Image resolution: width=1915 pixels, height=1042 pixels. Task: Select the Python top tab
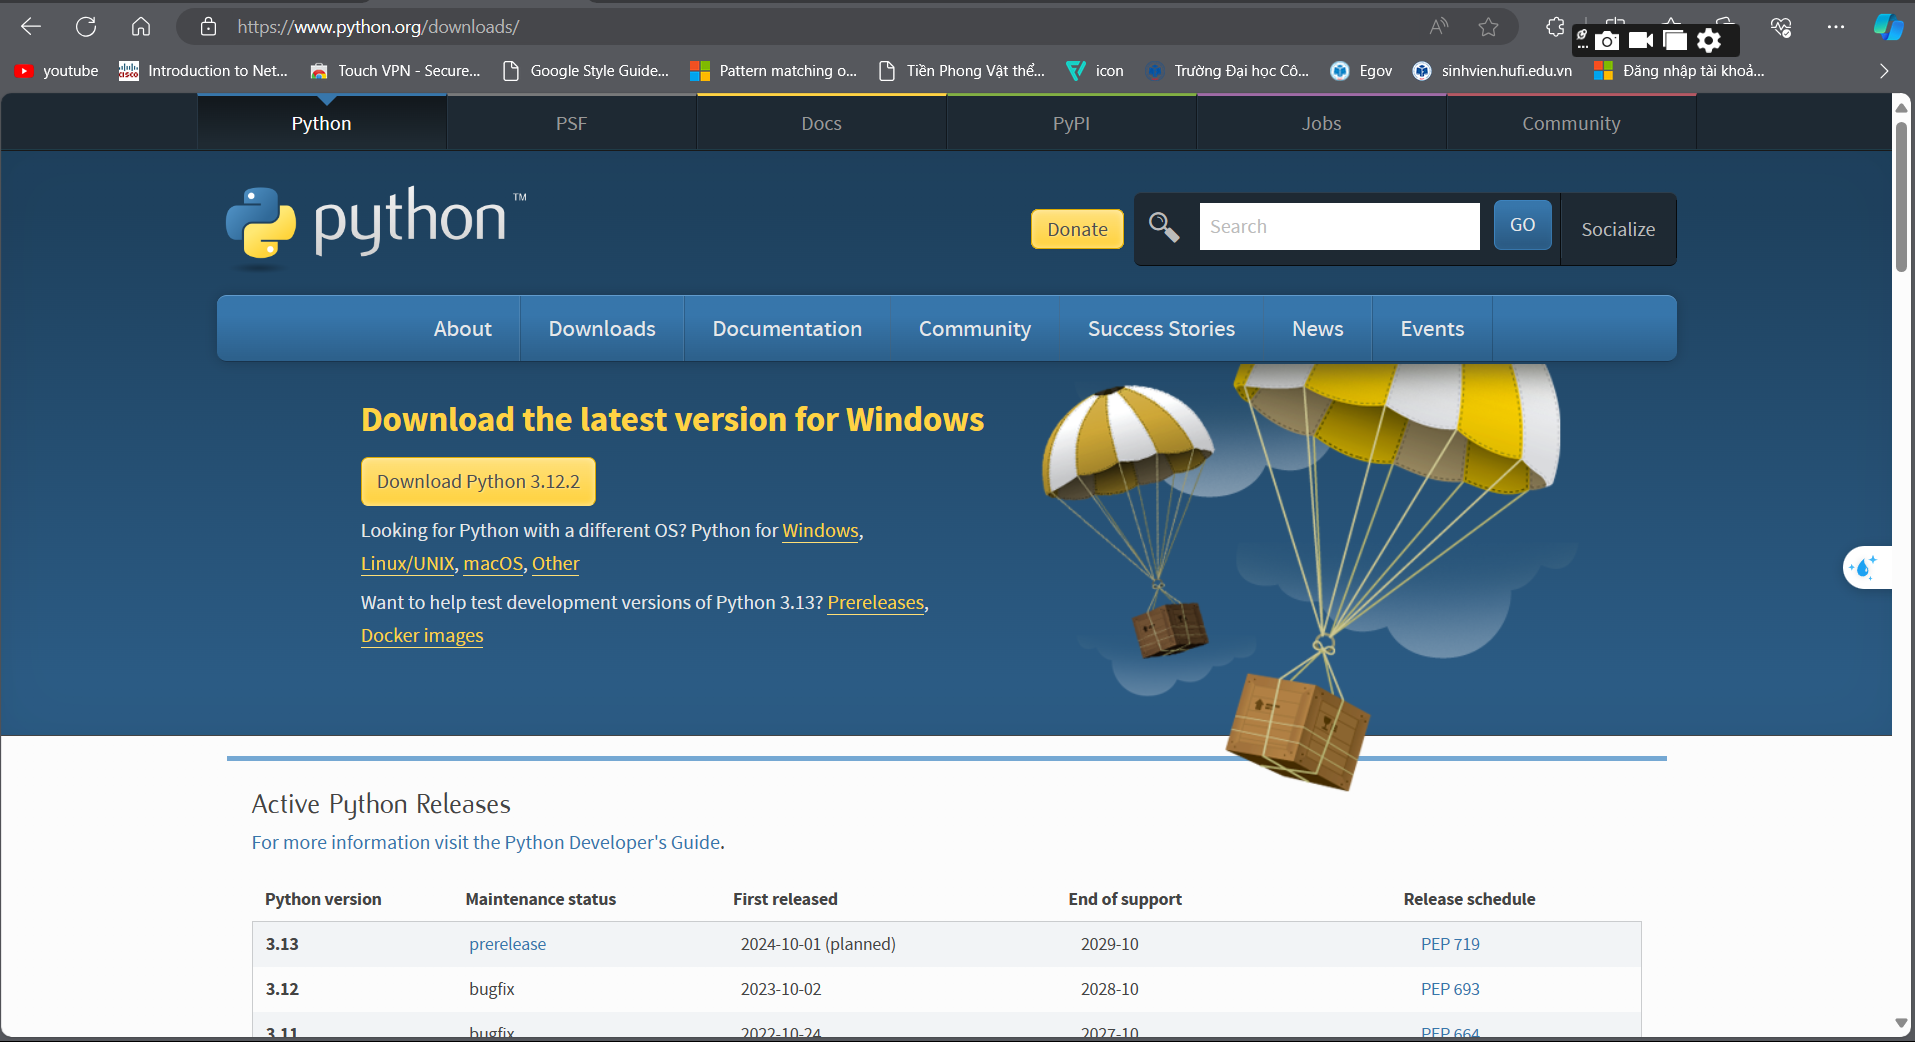pos(322,123)
